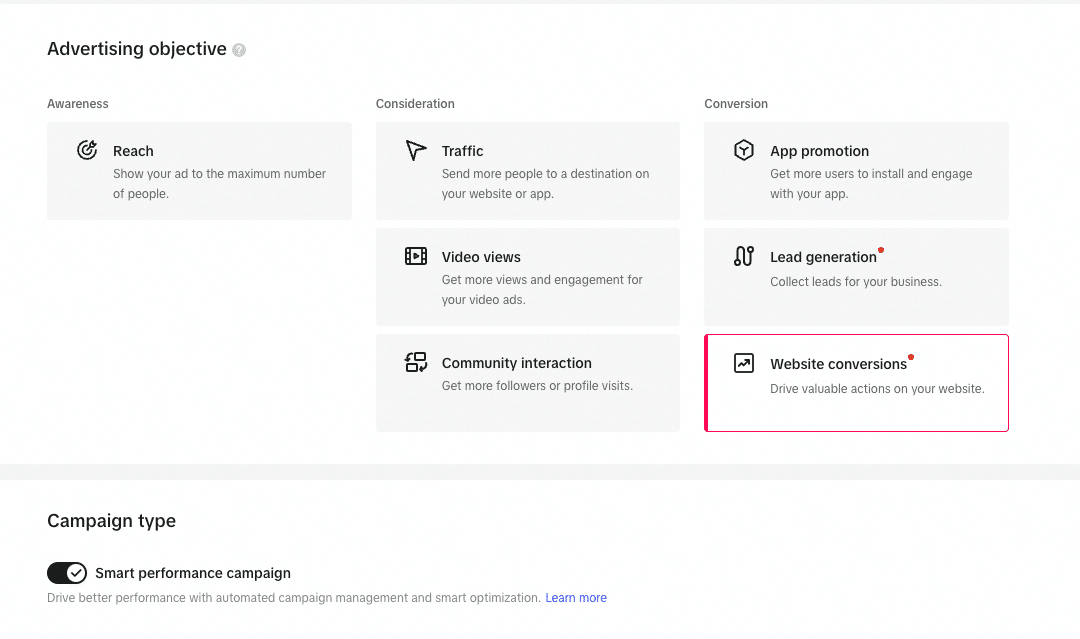Image resolution: width=1080 pixels, height=639 pixels.
Task: Click the Video views play icon
Action: [x=416, y=256]
